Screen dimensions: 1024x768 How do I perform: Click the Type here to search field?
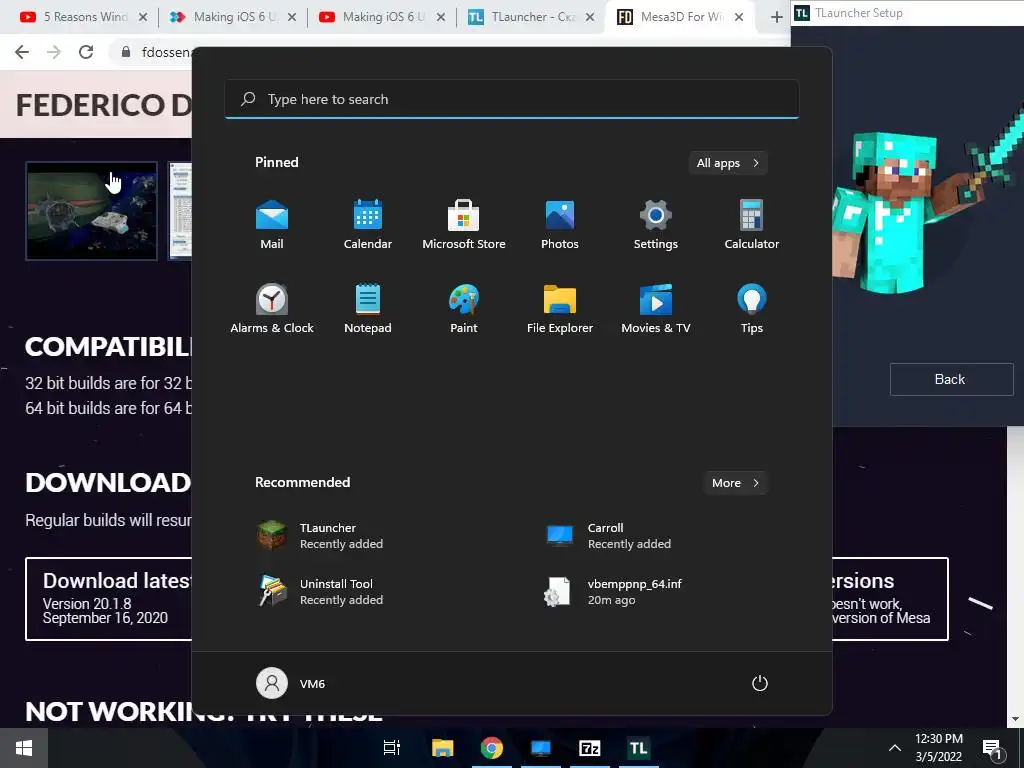(512, 99)
